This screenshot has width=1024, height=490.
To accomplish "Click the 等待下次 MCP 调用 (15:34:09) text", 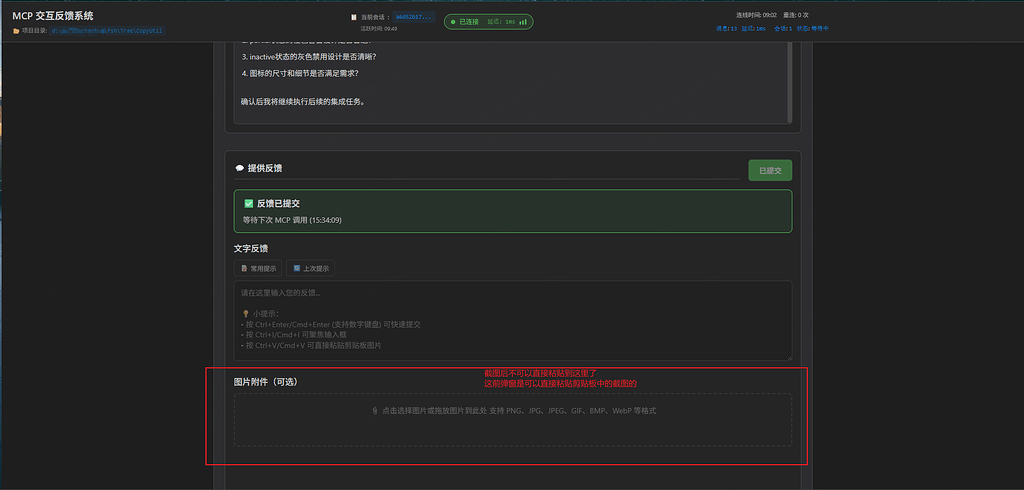I will pos(292,220).
